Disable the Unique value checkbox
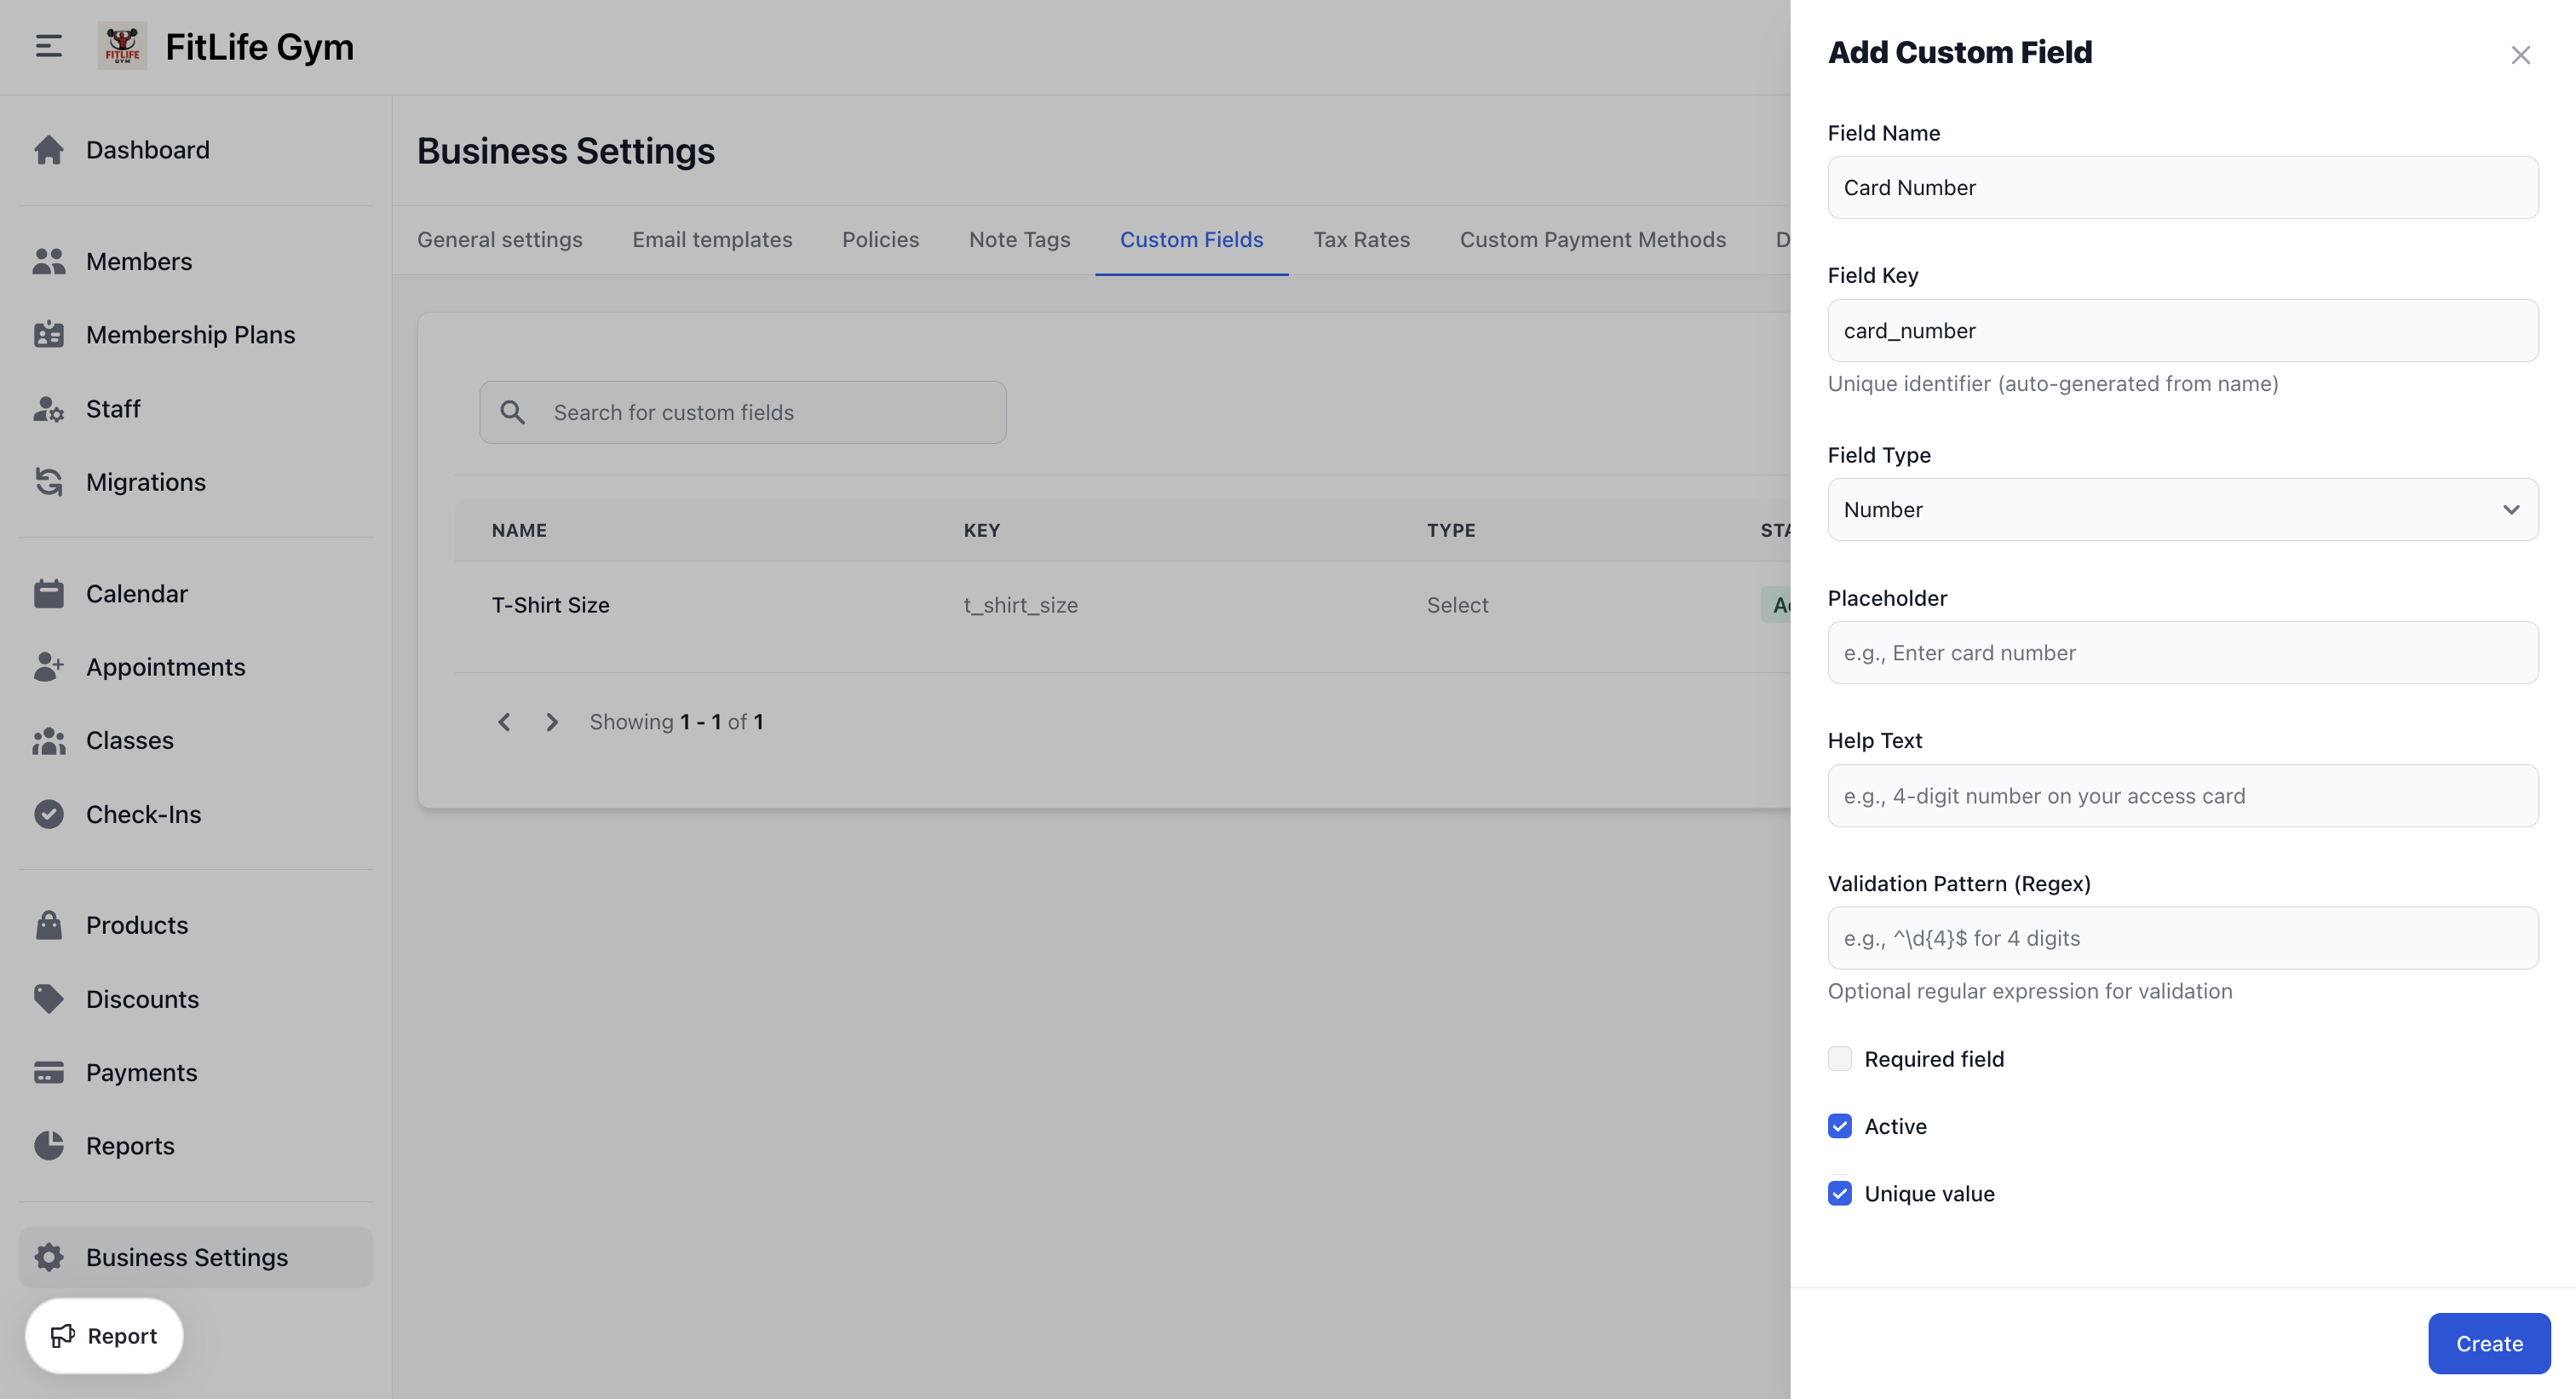 [1841, 1193]
